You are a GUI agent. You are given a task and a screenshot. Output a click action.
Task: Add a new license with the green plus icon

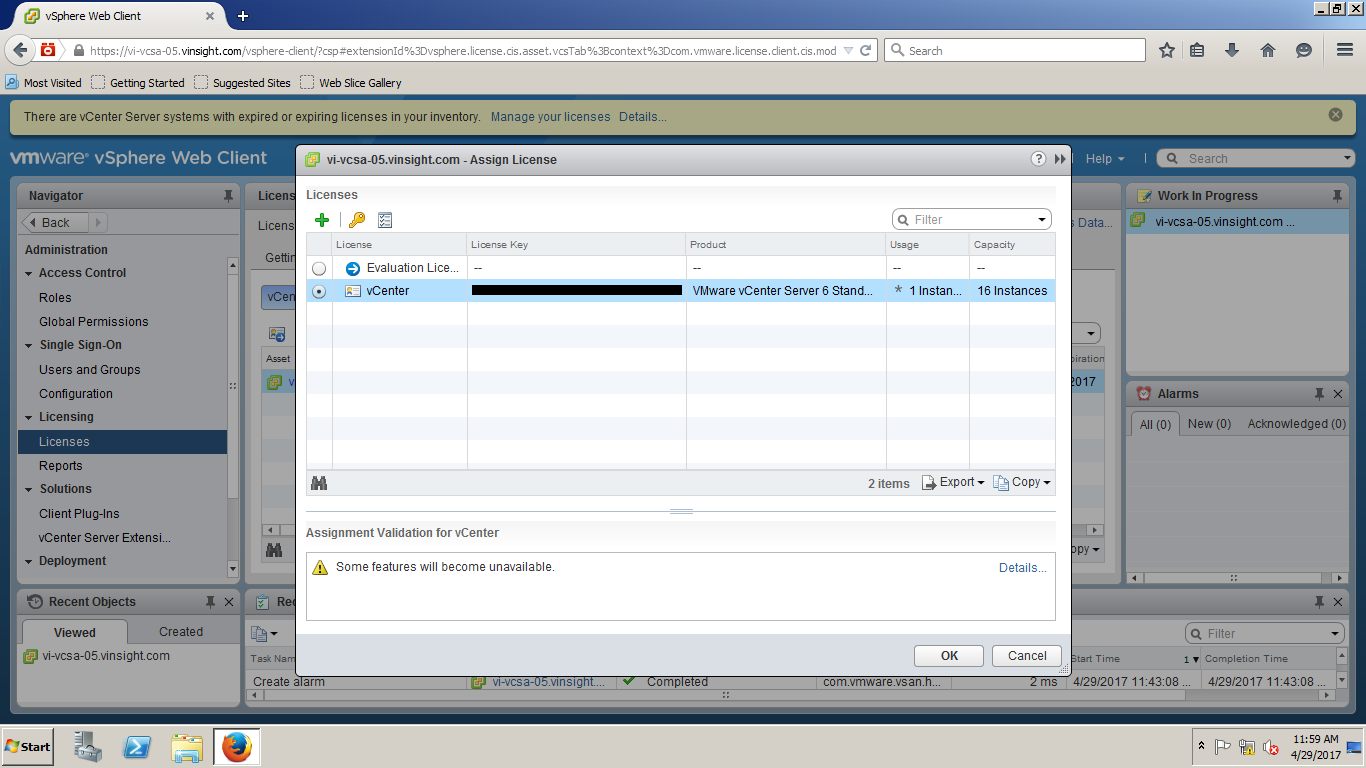(x=321, y=220)
